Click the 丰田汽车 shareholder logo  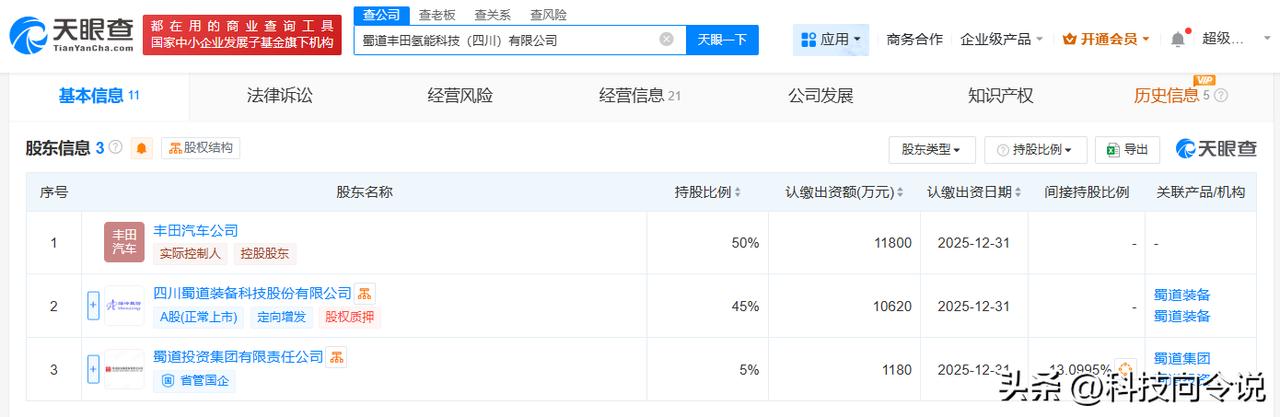tap(124, 242)
